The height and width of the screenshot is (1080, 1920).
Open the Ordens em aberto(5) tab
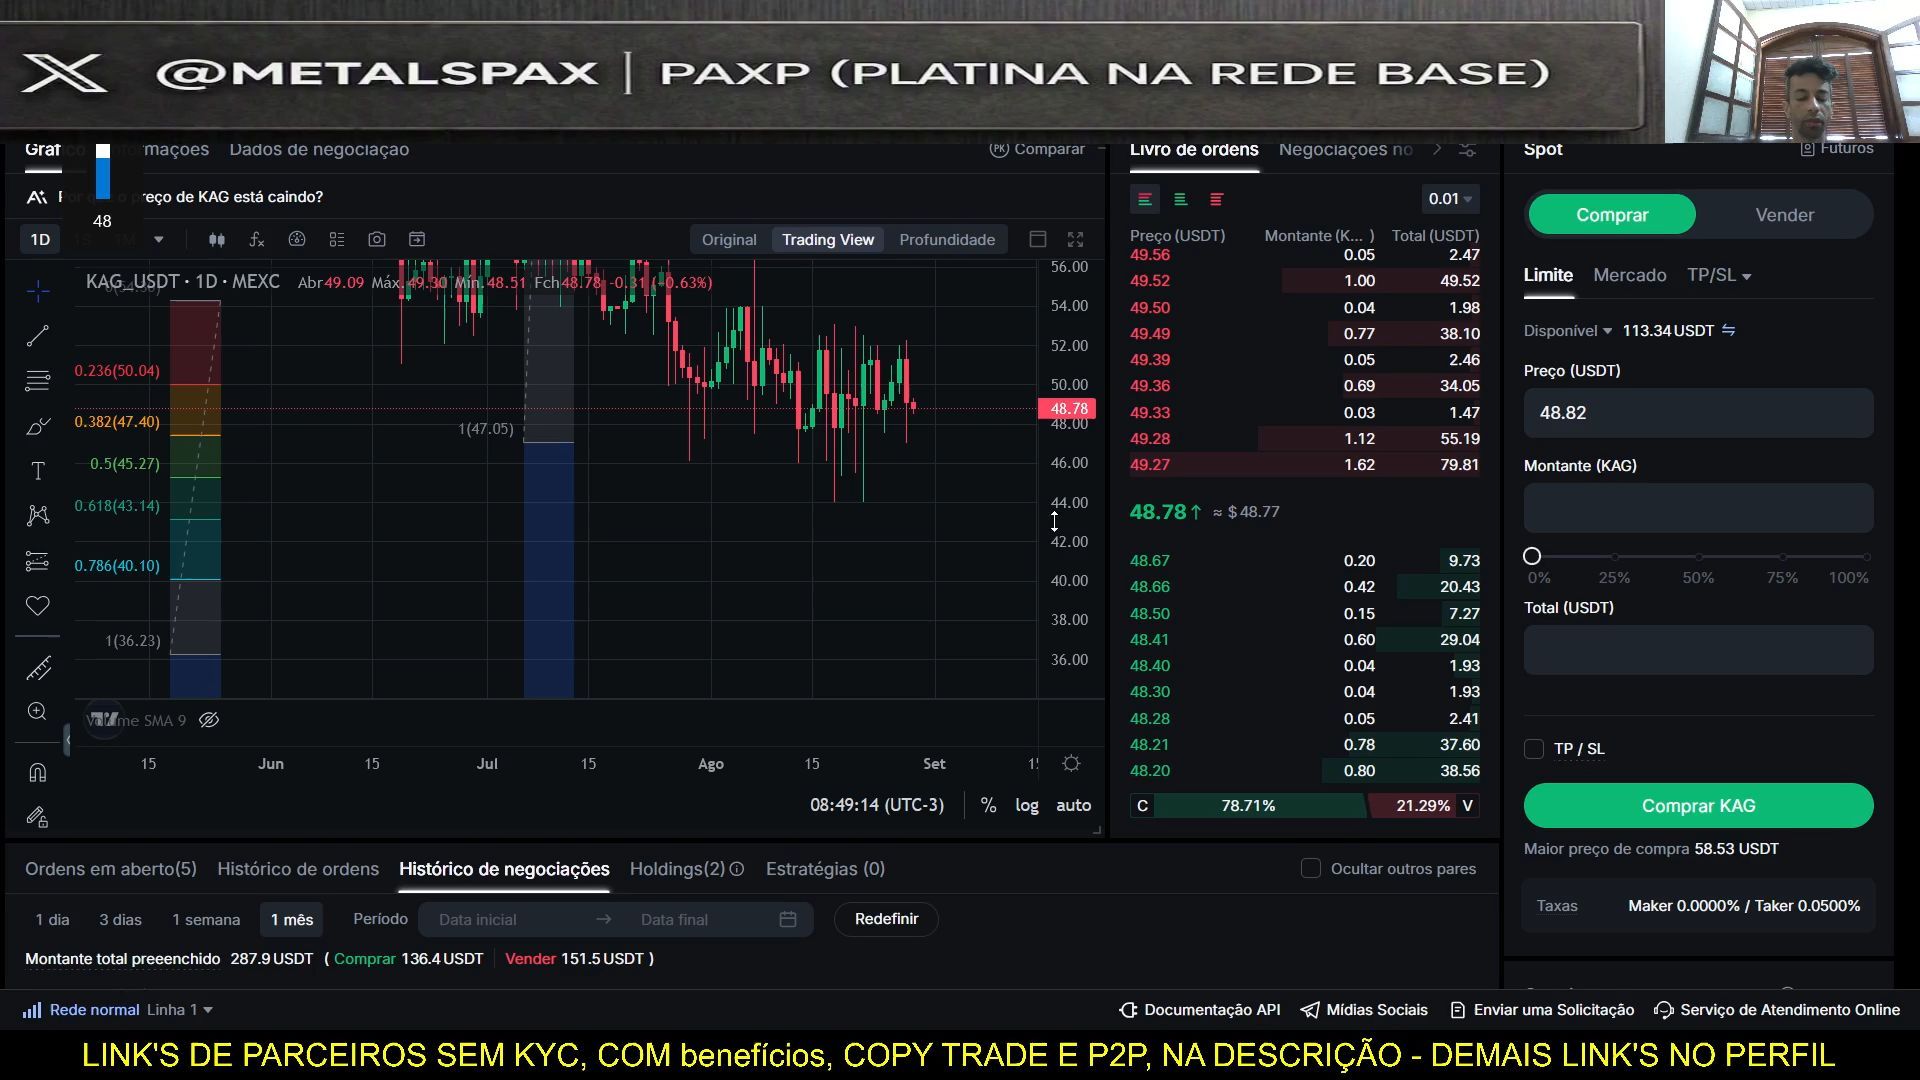click(x=111, y=869)
